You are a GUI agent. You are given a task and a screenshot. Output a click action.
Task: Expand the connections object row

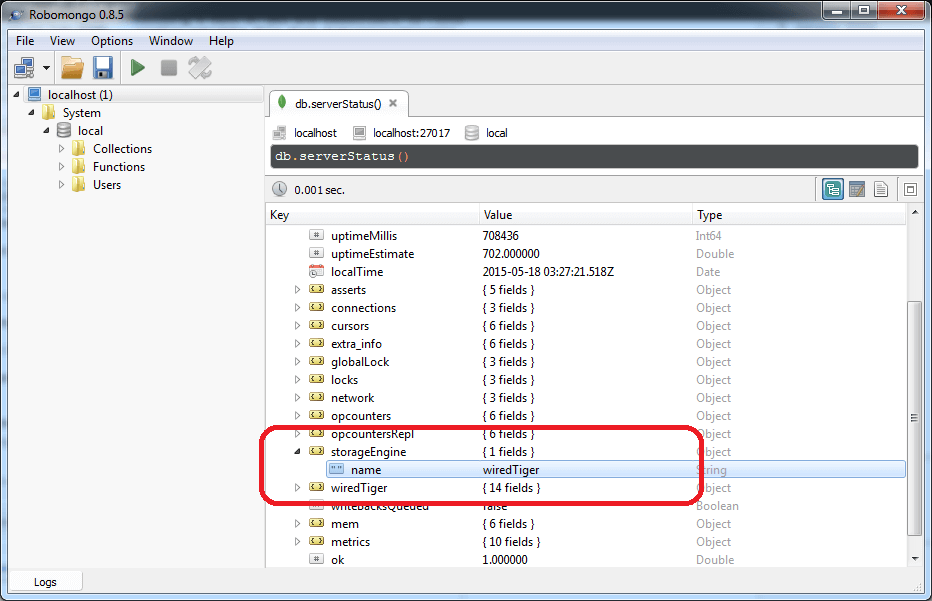(298, 307)
